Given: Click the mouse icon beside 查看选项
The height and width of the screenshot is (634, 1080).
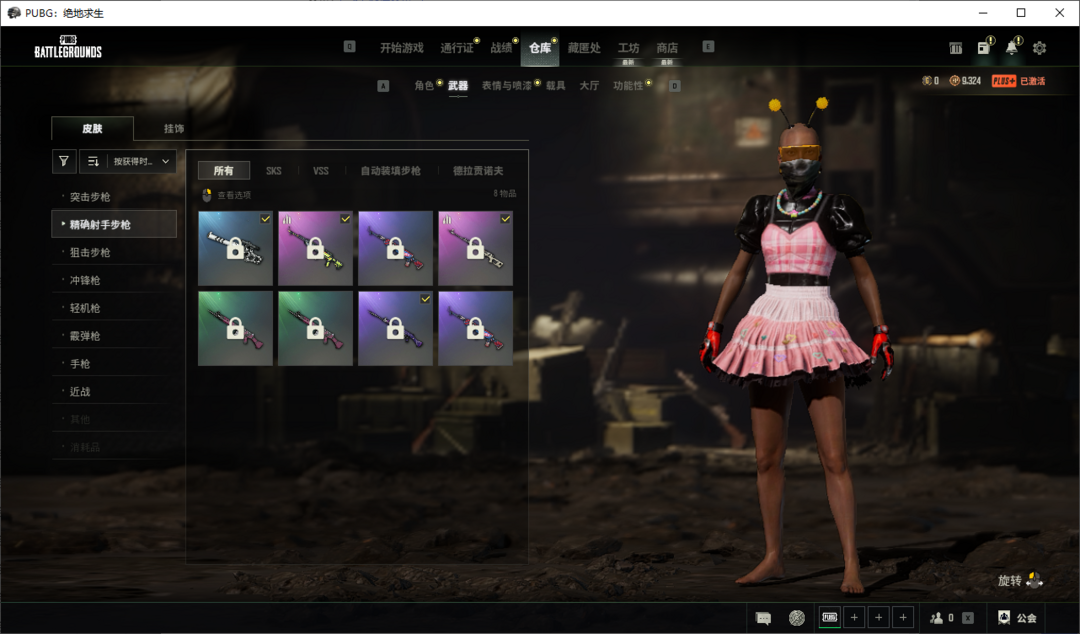Looking at the screenshot, I should click(207, 195).
